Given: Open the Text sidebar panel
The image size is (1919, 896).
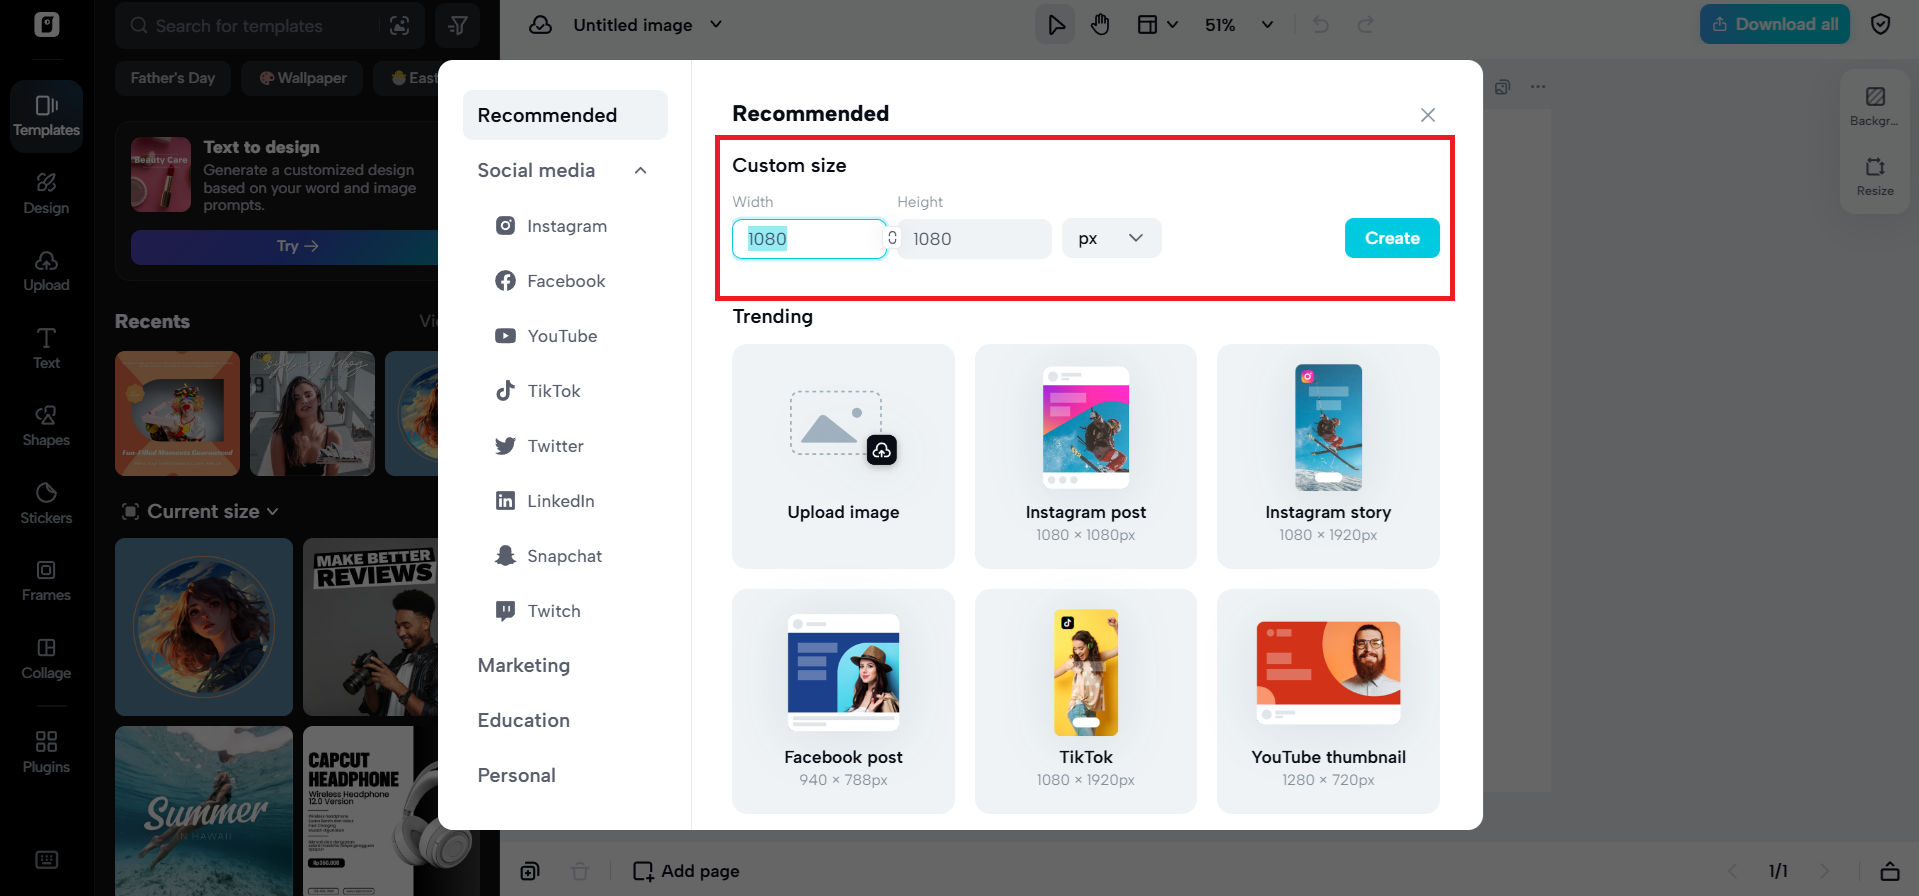Looking at the screenshot, I should coord(46,349).
